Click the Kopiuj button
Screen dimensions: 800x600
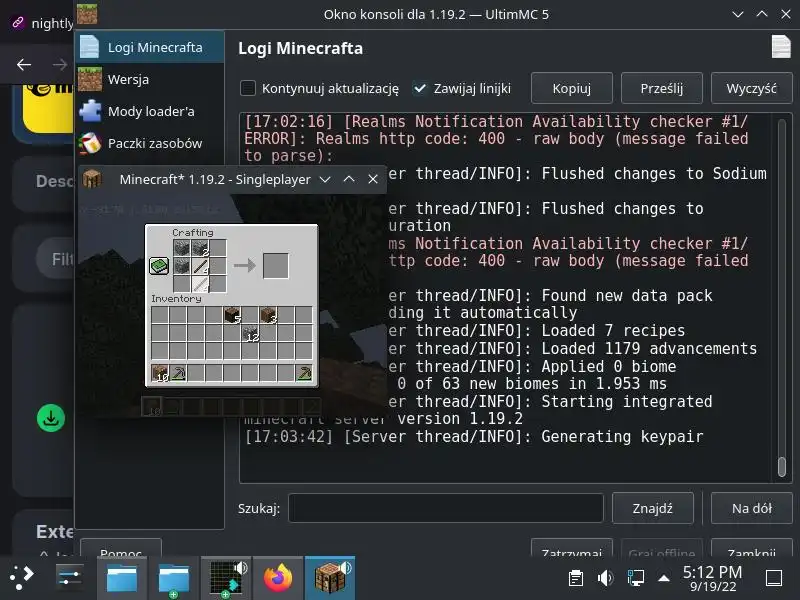[x=571, y=88]
